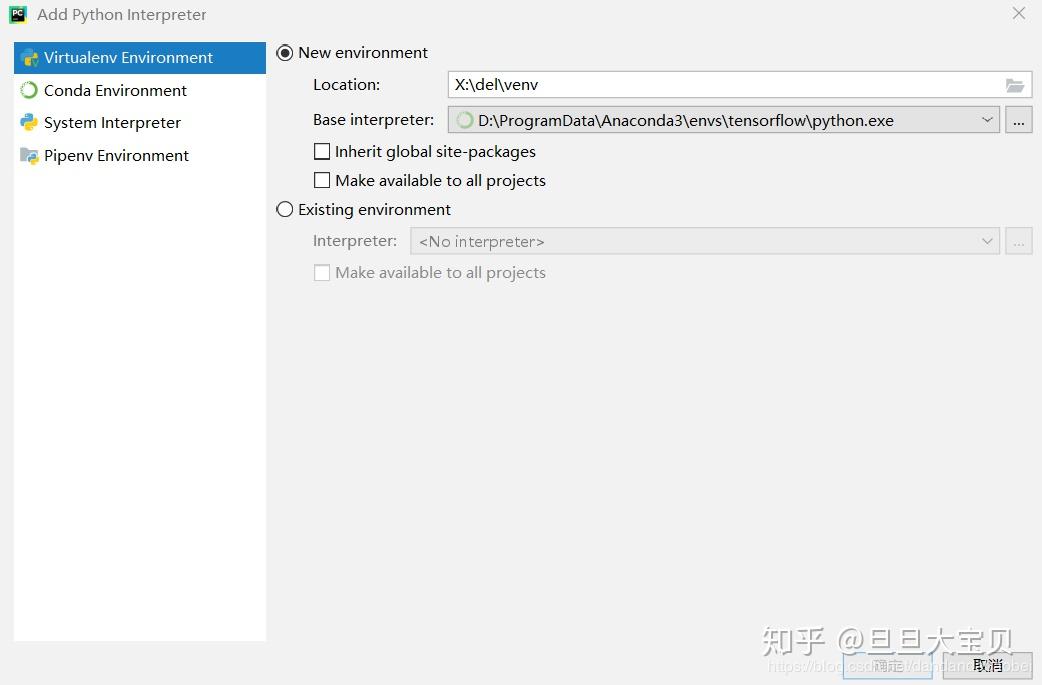
Task: Click the Pipenv Environment icon
Action: [27, 155]
